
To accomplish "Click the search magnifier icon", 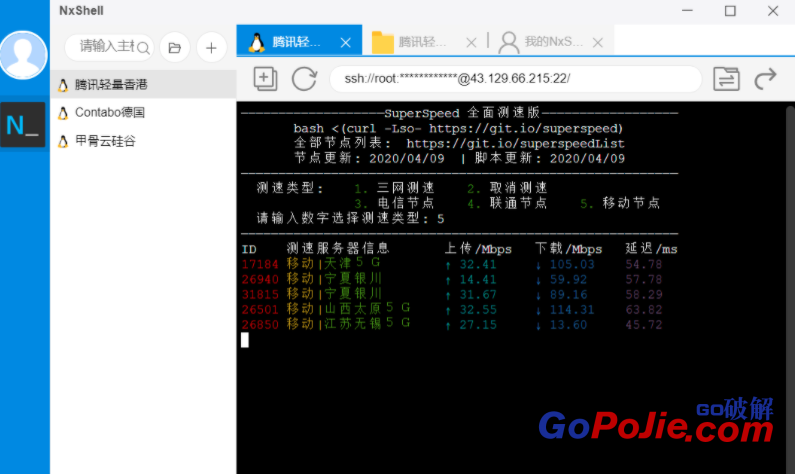I will tap(143, 47).
